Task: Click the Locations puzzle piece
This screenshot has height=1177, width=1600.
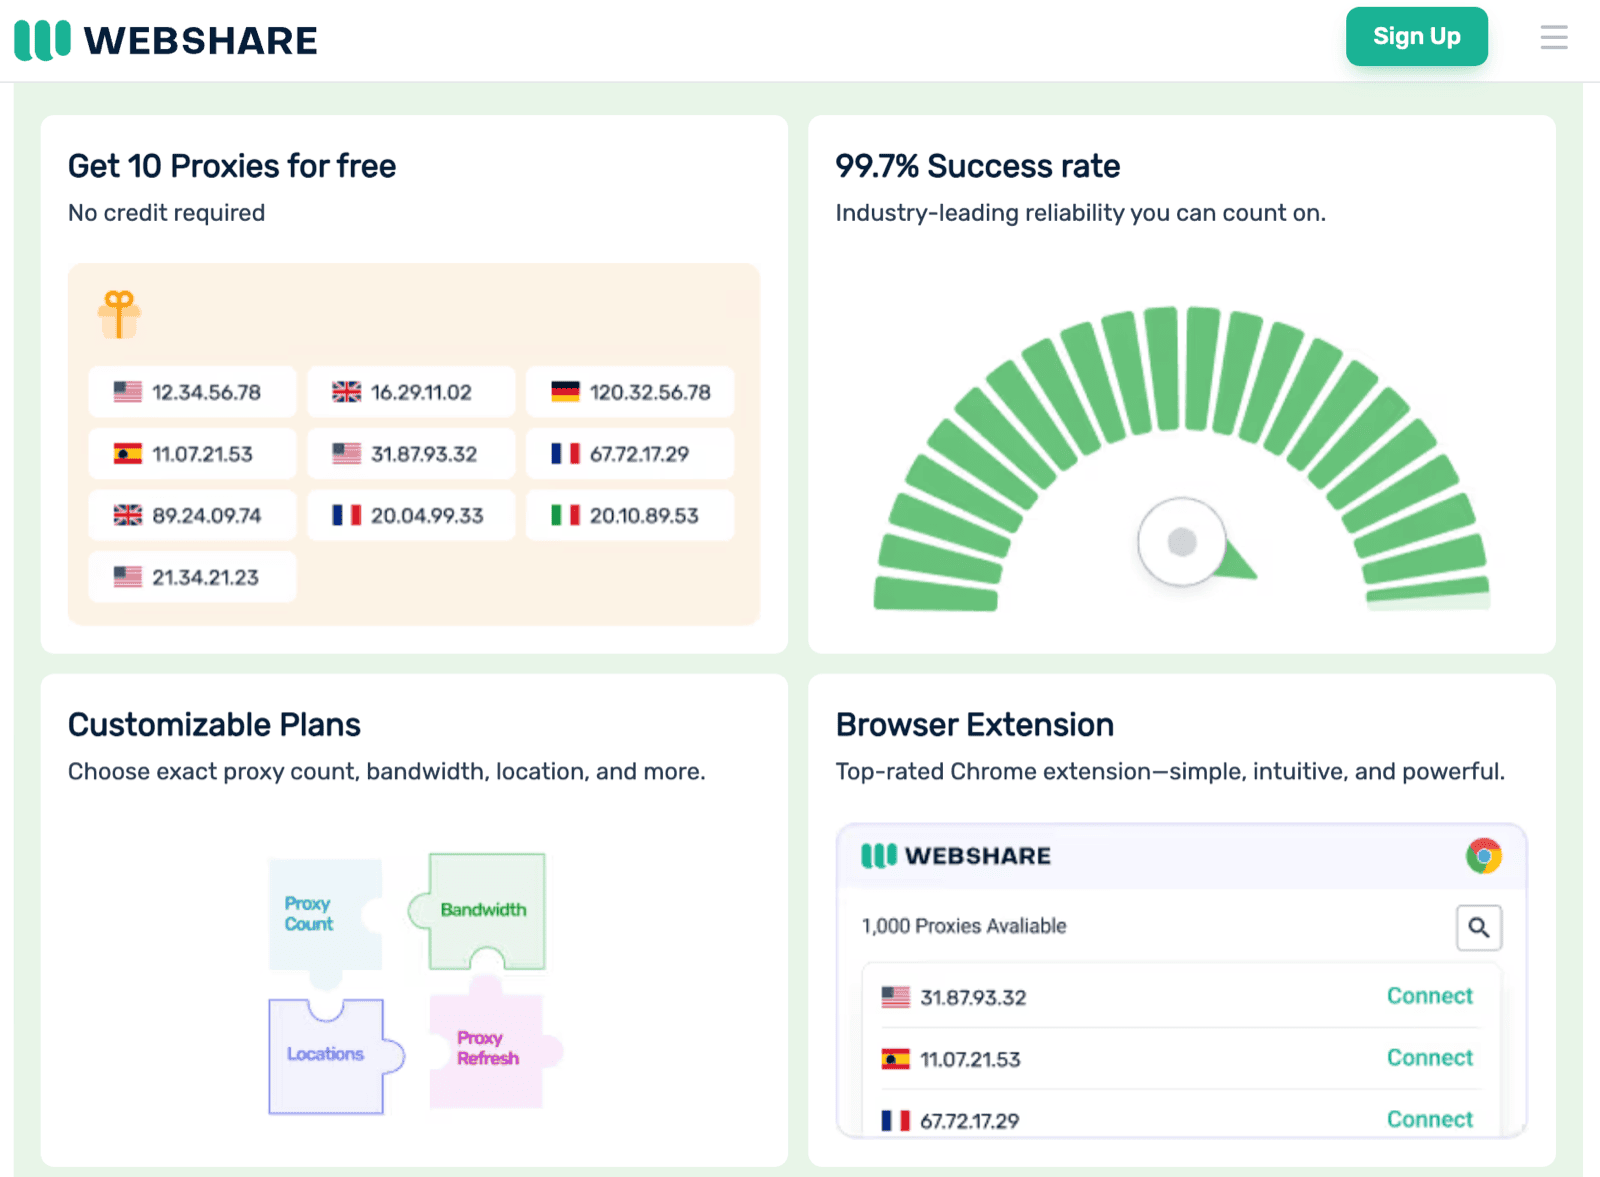Action: 334,1055
